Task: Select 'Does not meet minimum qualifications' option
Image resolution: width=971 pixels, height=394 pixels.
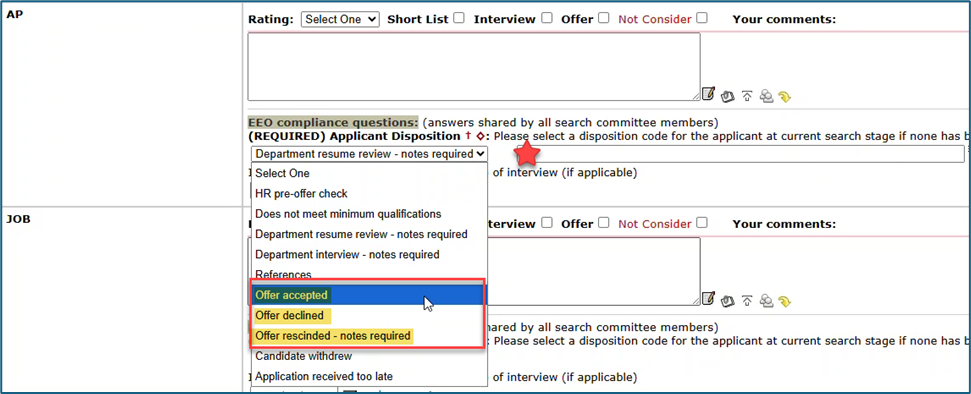Action: coord(369,214)
